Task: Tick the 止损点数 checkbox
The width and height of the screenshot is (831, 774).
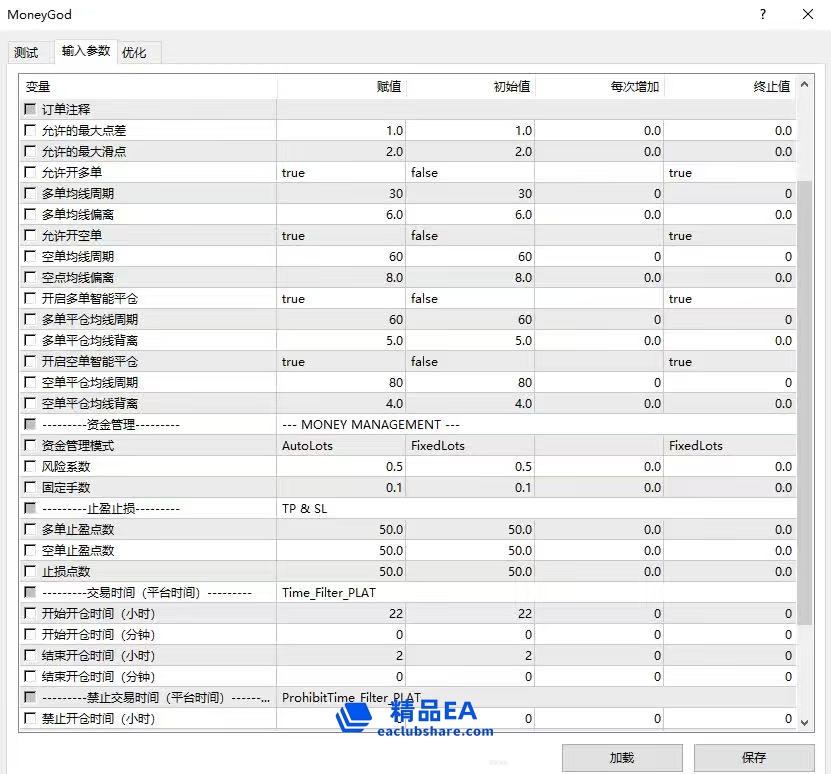Action: point(30,571)
